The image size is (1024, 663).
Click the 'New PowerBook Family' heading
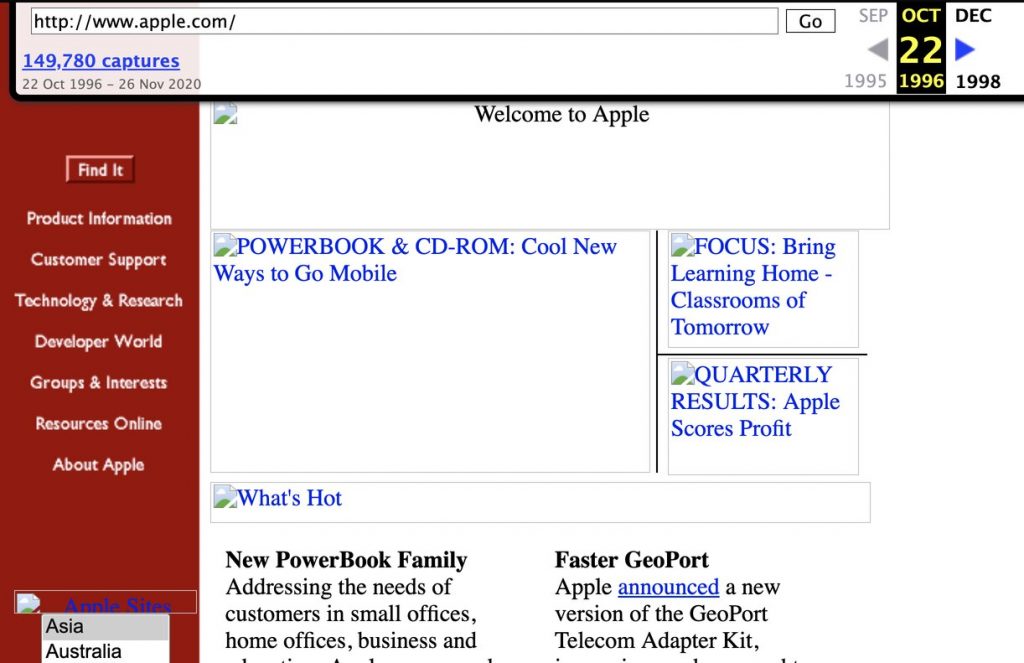[346, 560]
